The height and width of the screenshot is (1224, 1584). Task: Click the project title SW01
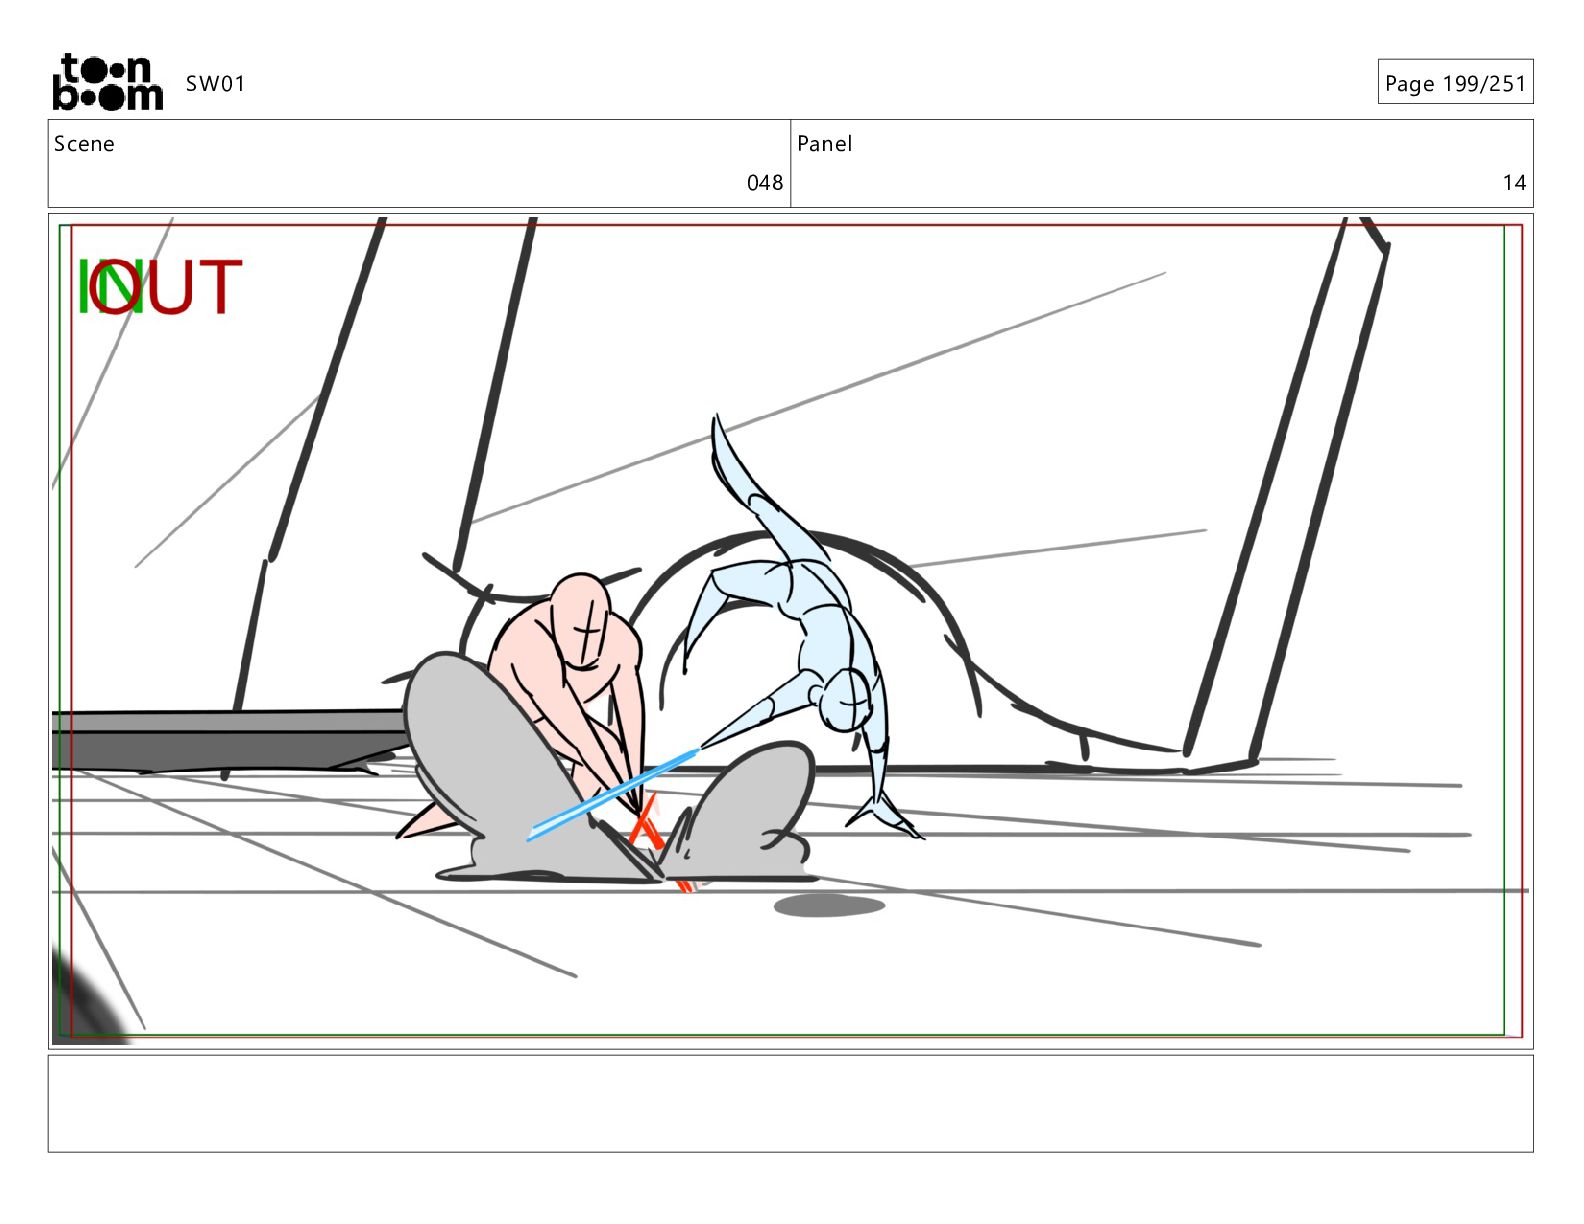click(x=215, y=84)
